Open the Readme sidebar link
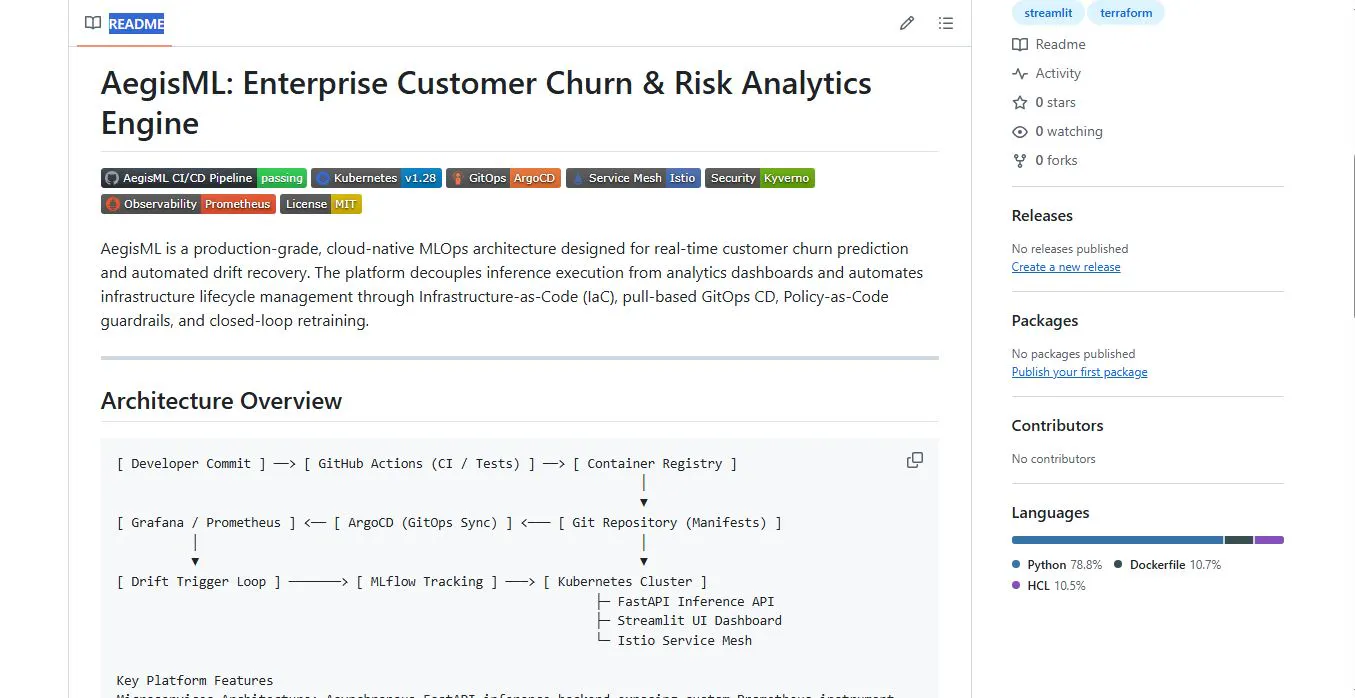The image size is (1355, 698). click(x=1060, y=44)
